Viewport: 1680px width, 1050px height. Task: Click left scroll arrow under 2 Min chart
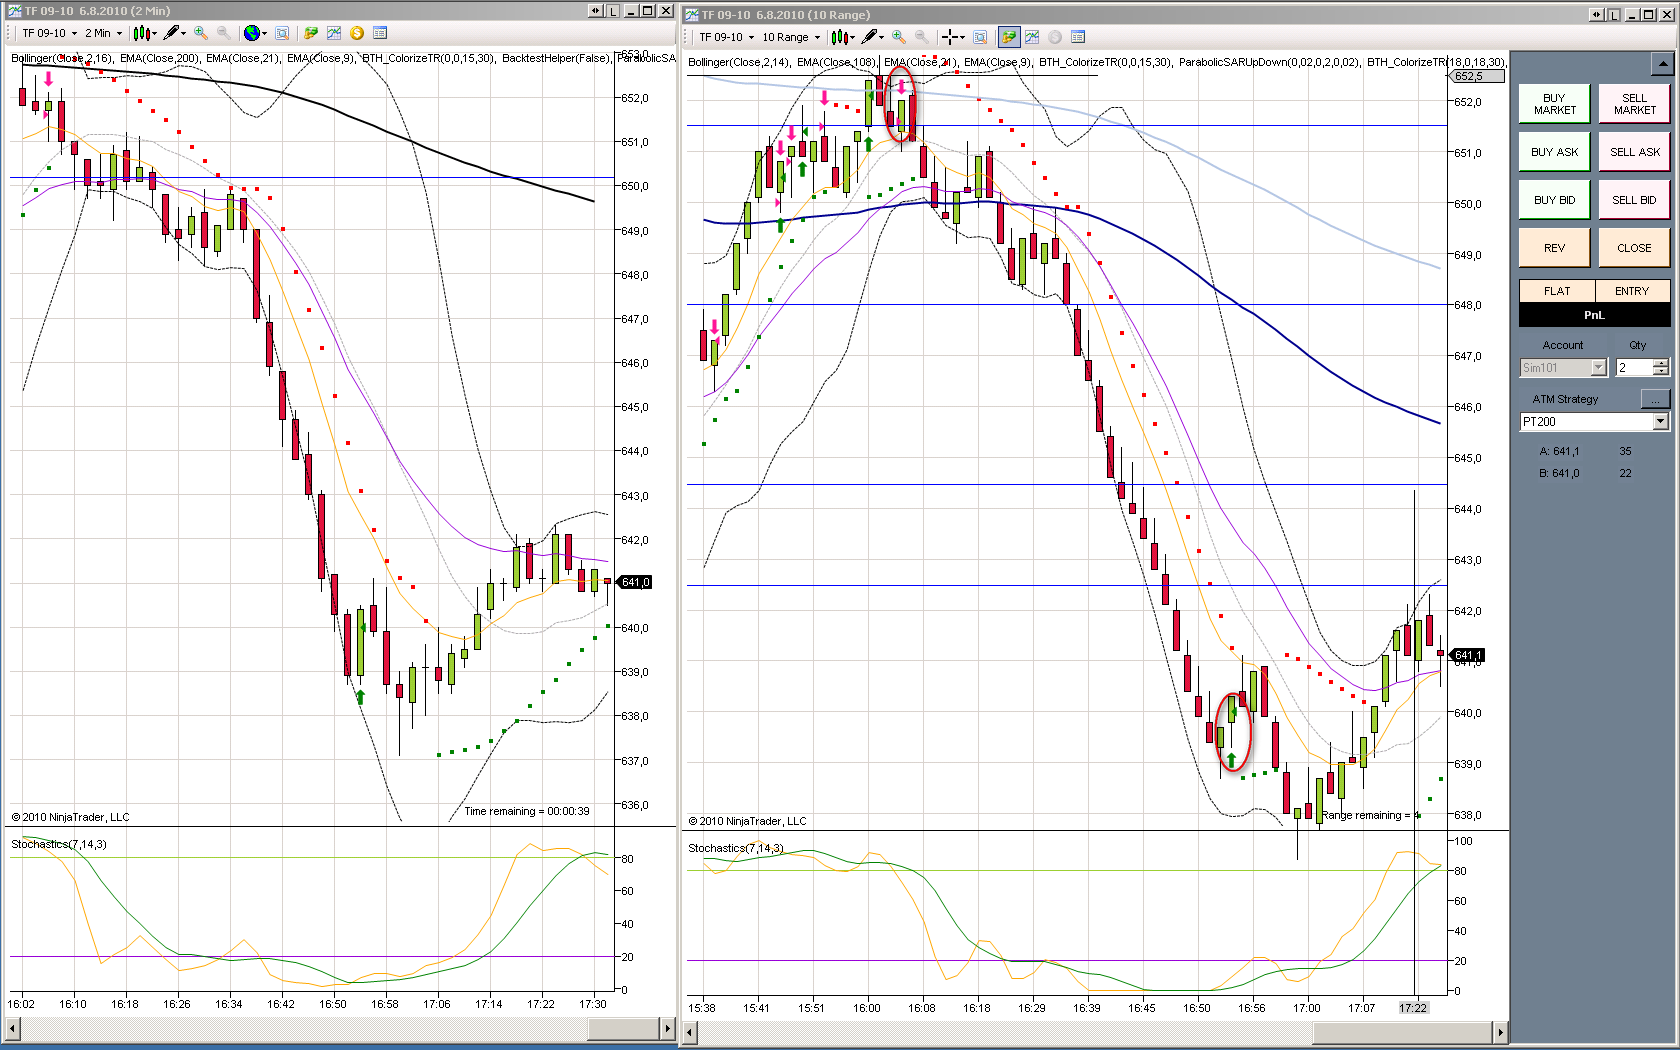(13, 1028)
